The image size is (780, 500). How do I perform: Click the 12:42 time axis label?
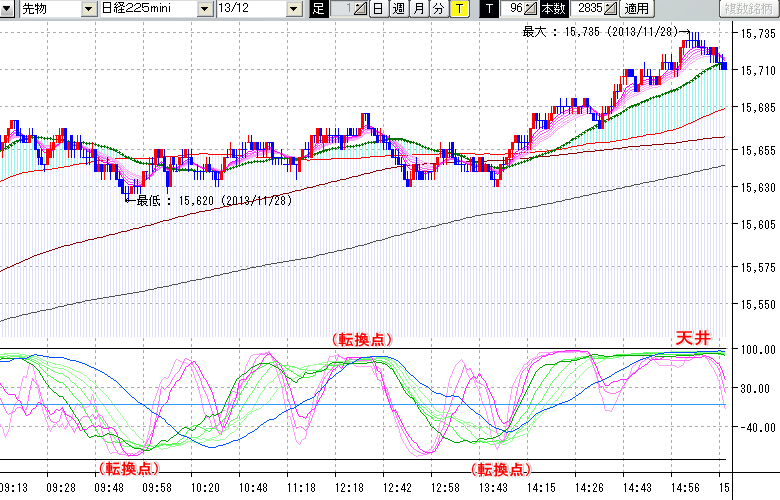(x=397, y=488)
